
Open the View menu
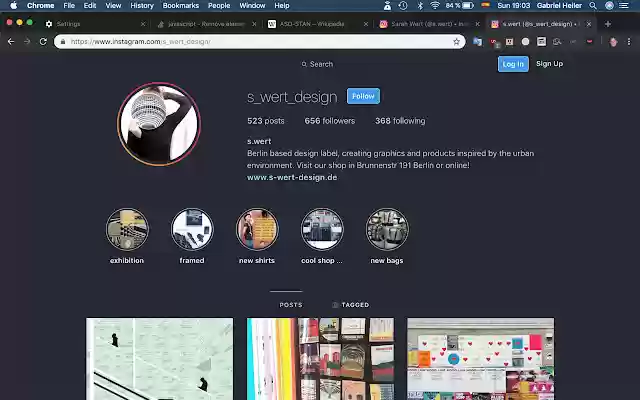[x=113, y=5]
